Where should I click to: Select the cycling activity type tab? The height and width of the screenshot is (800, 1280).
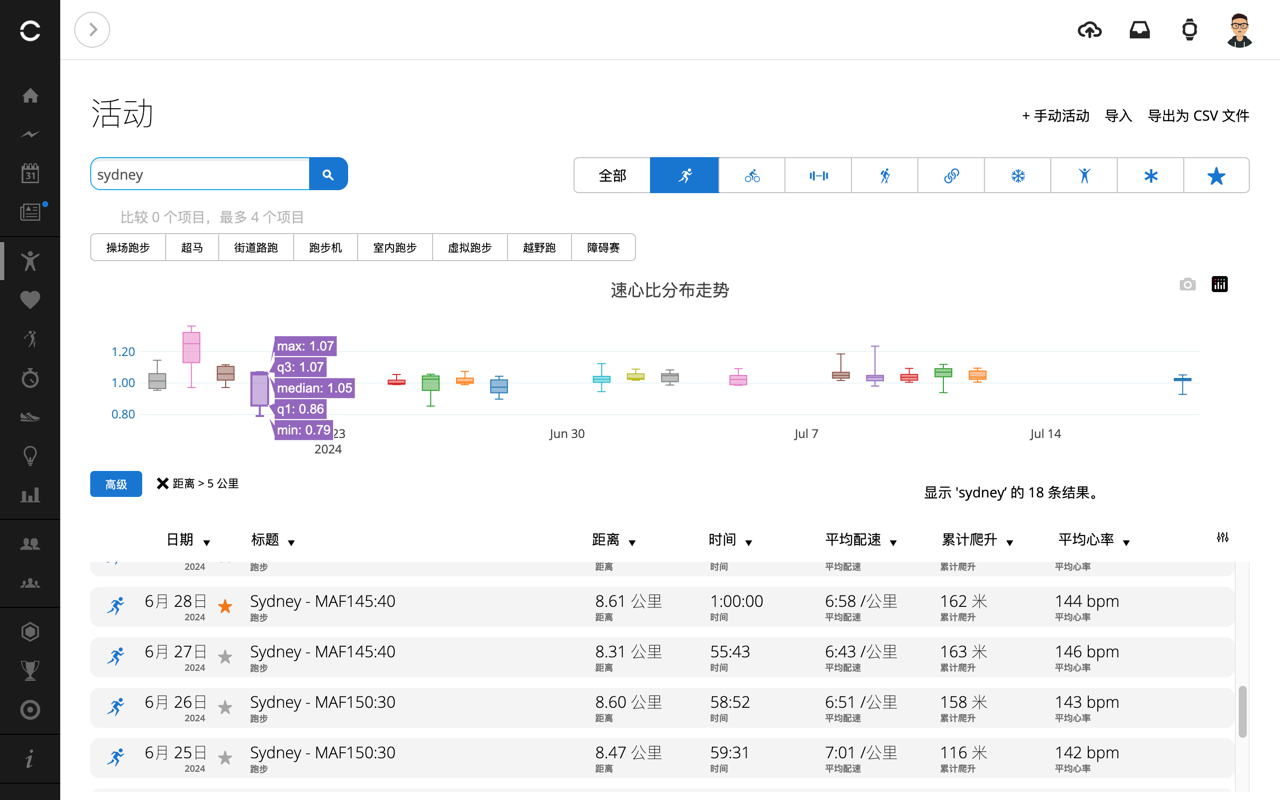point(752,175)
